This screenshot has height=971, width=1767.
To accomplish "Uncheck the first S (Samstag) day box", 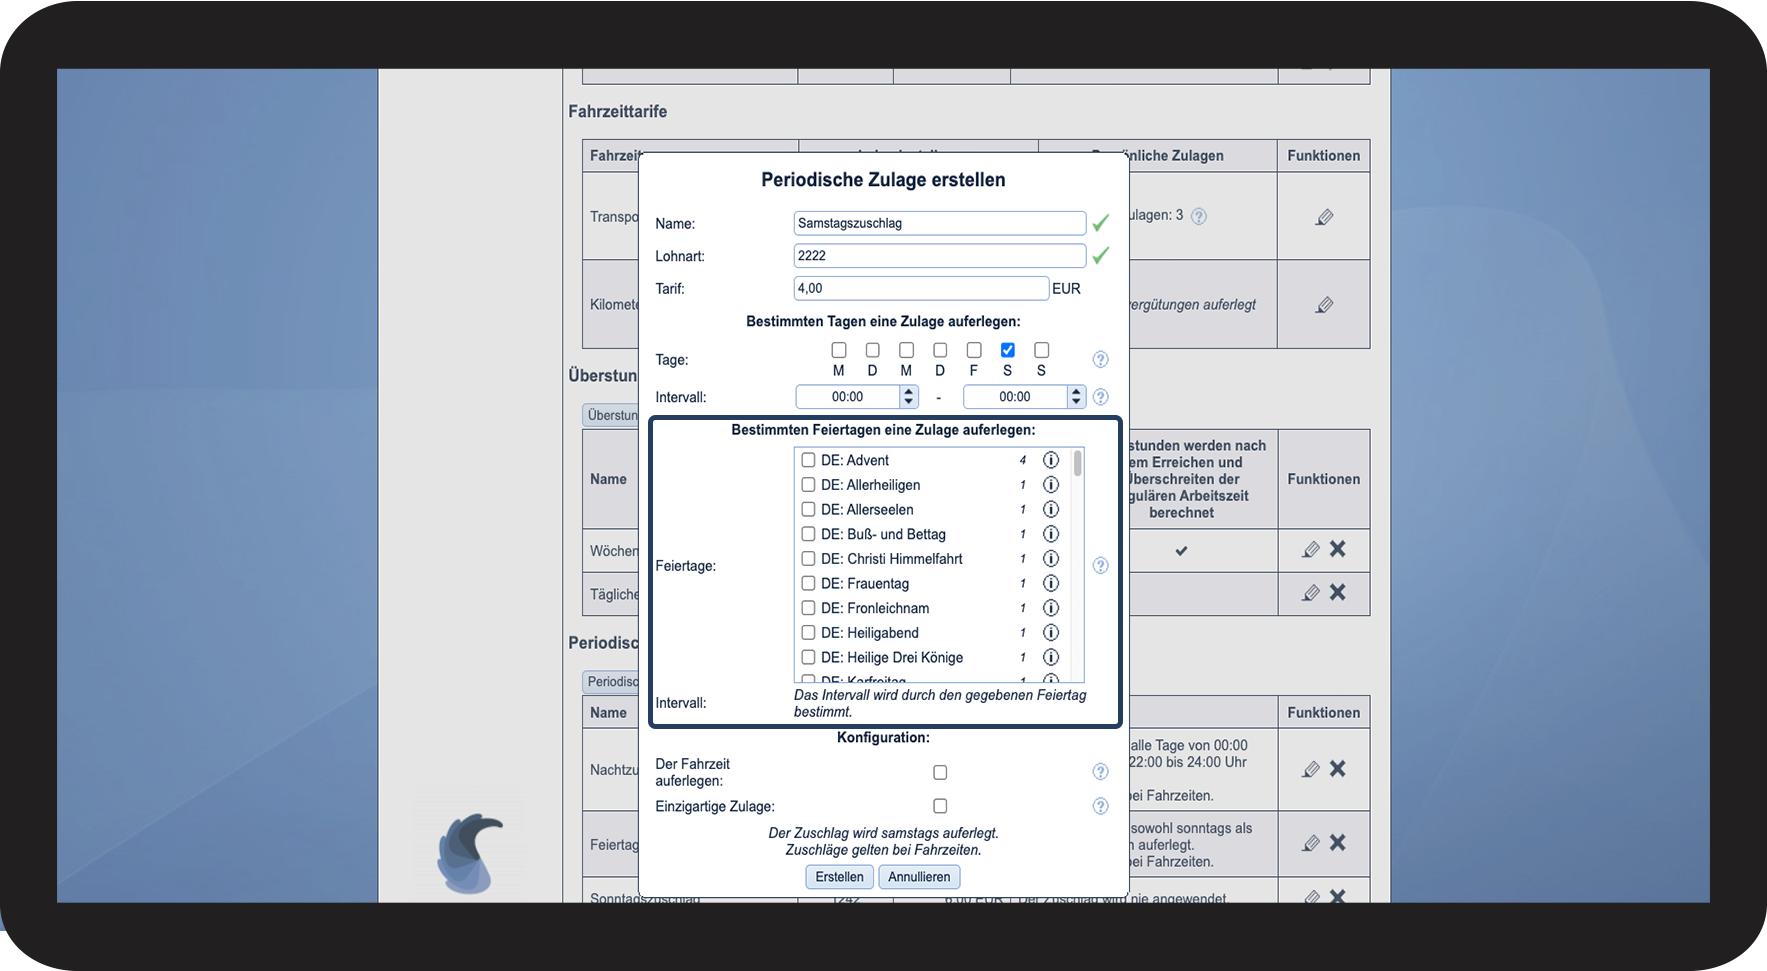I will point(1008,350).
